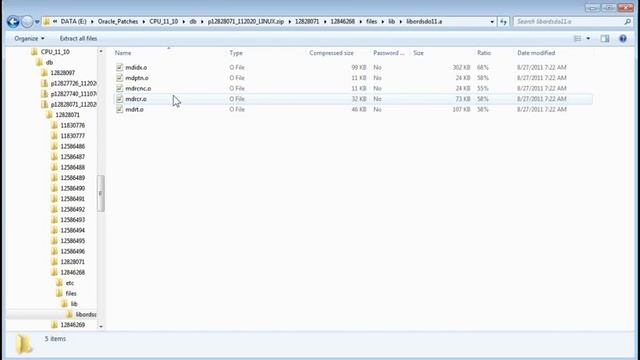Sort by the Type column header
The image size is (640, 360).
(236, 53)
